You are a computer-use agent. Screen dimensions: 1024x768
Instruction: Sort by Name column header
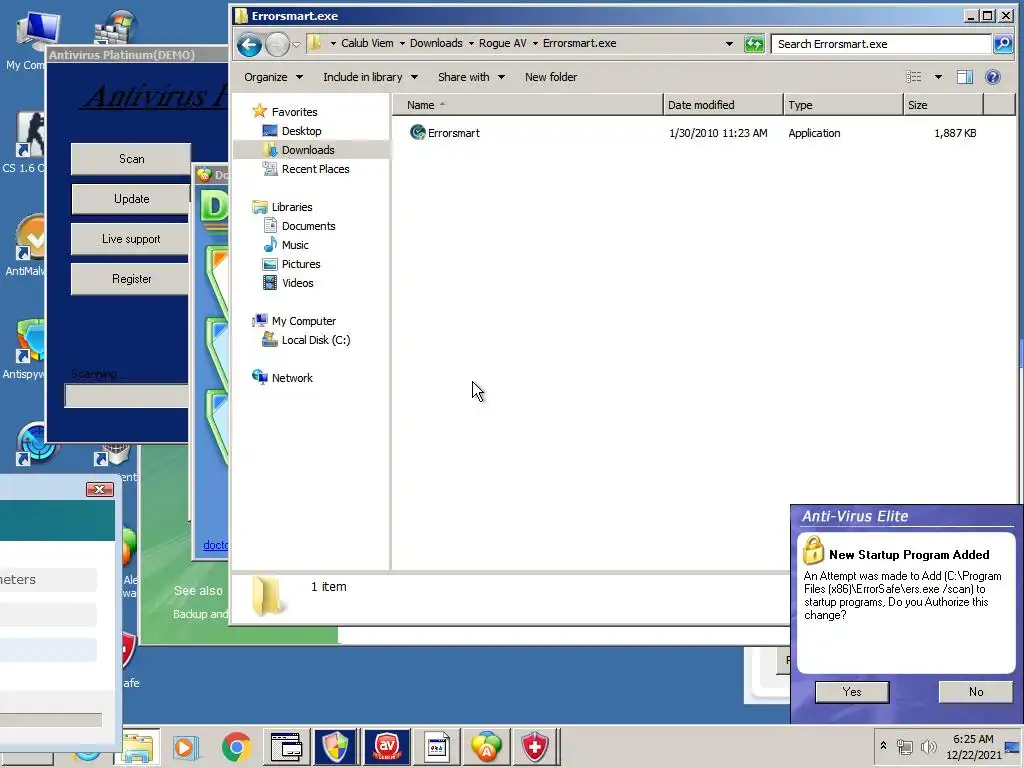pos(528,105)
